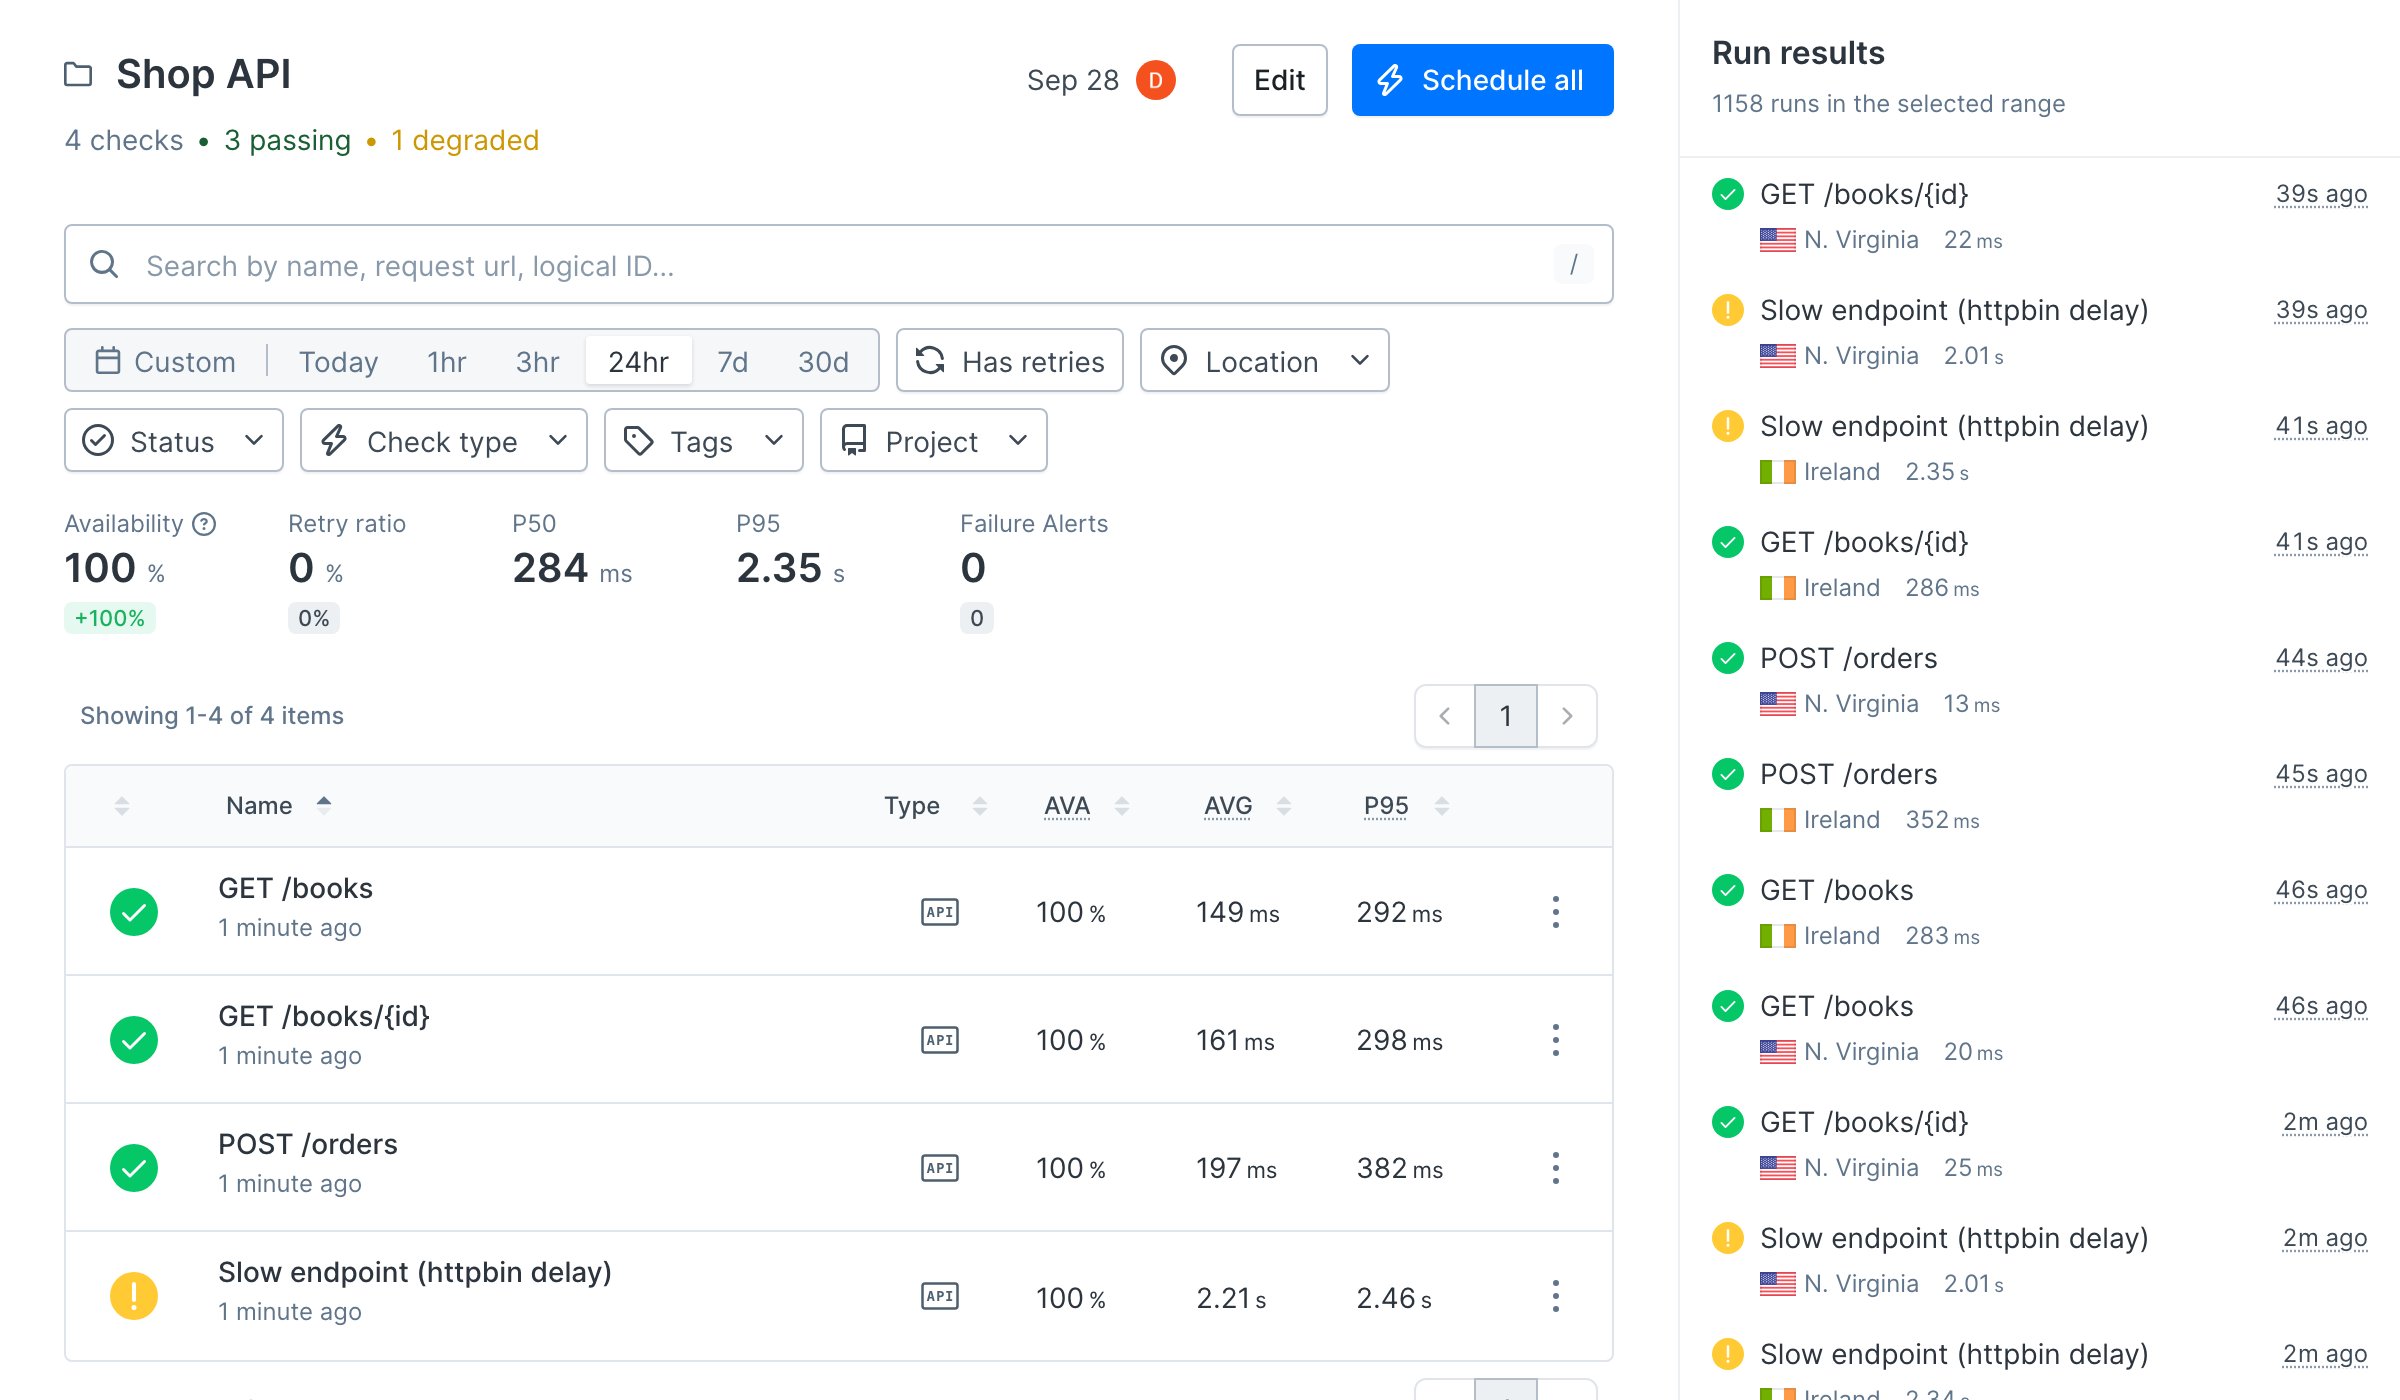The height and width of the screenshot is (1400, 2400).
Task: Expand the Check type dropdown
Action: pos(444,440)
